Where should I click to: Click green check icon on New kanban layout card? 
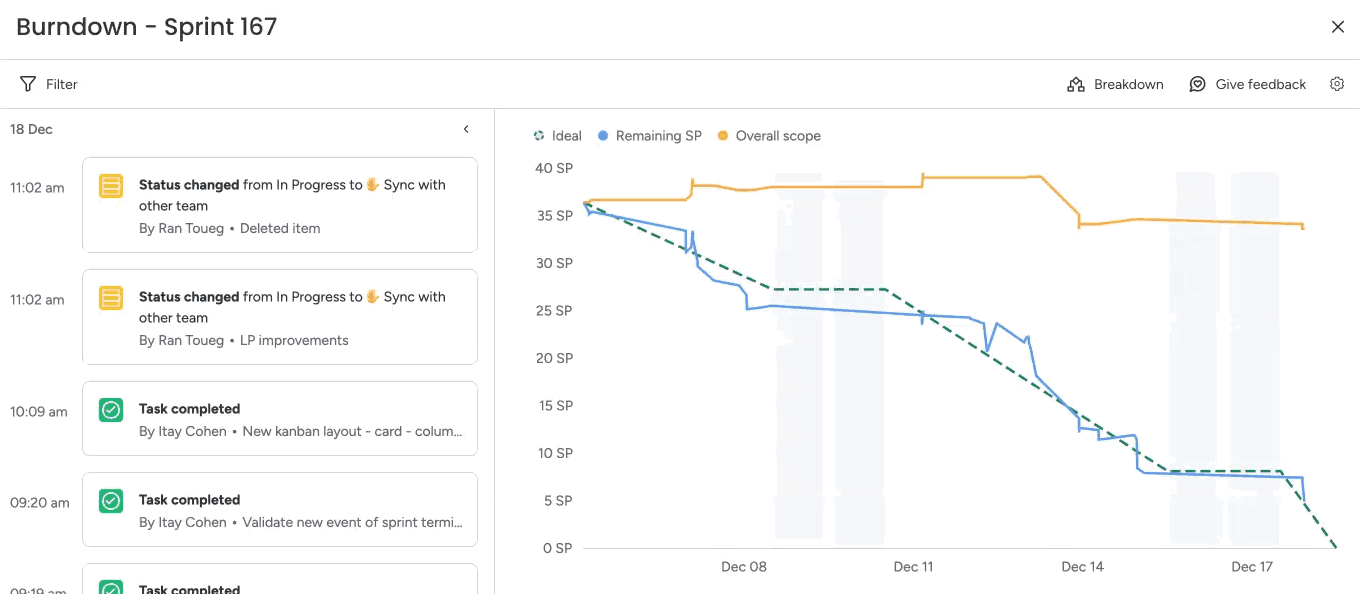click(111, 409)
